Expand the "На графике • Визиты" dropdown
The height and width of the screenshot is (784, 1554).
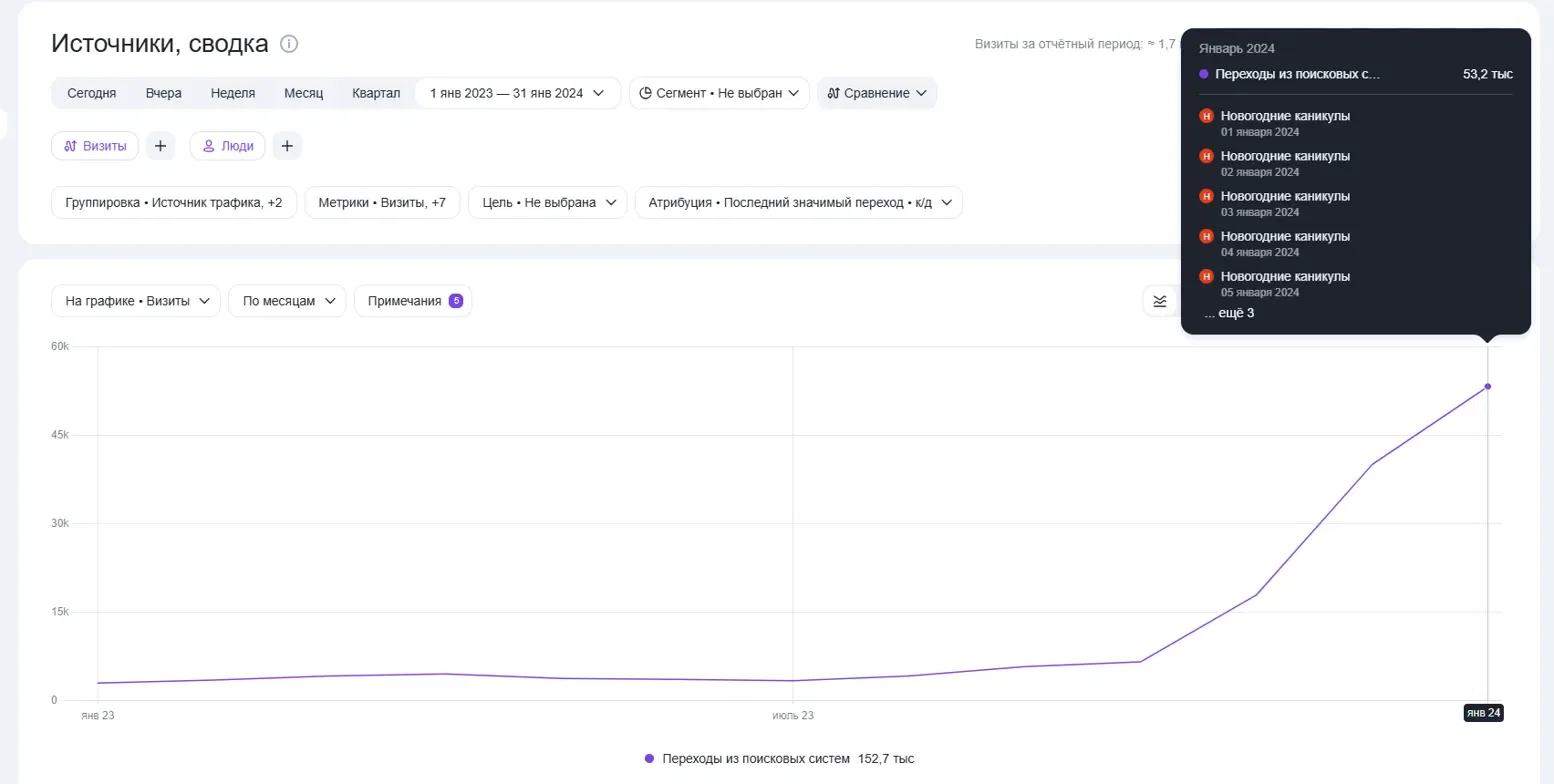[136, 301]
